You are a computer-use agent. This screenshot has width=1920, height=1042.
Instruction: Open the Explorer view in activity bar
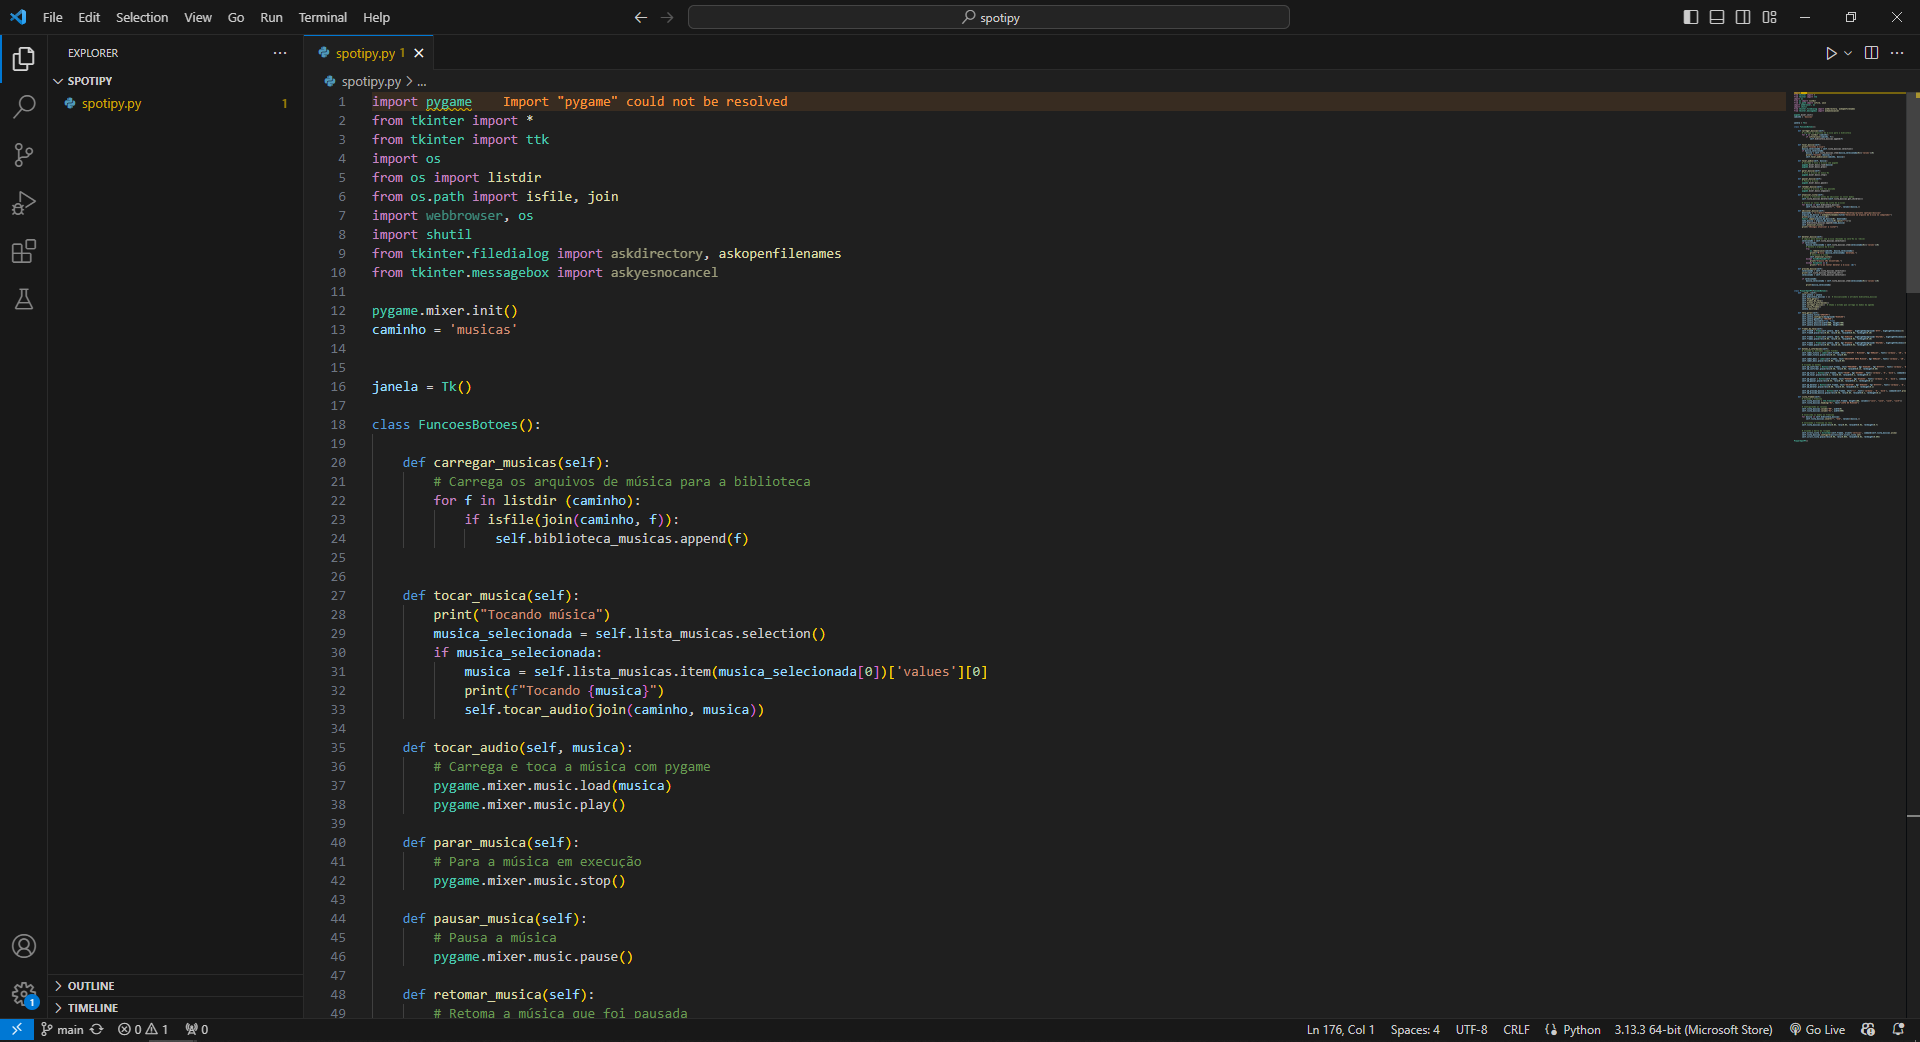click(x=24, y=59)
